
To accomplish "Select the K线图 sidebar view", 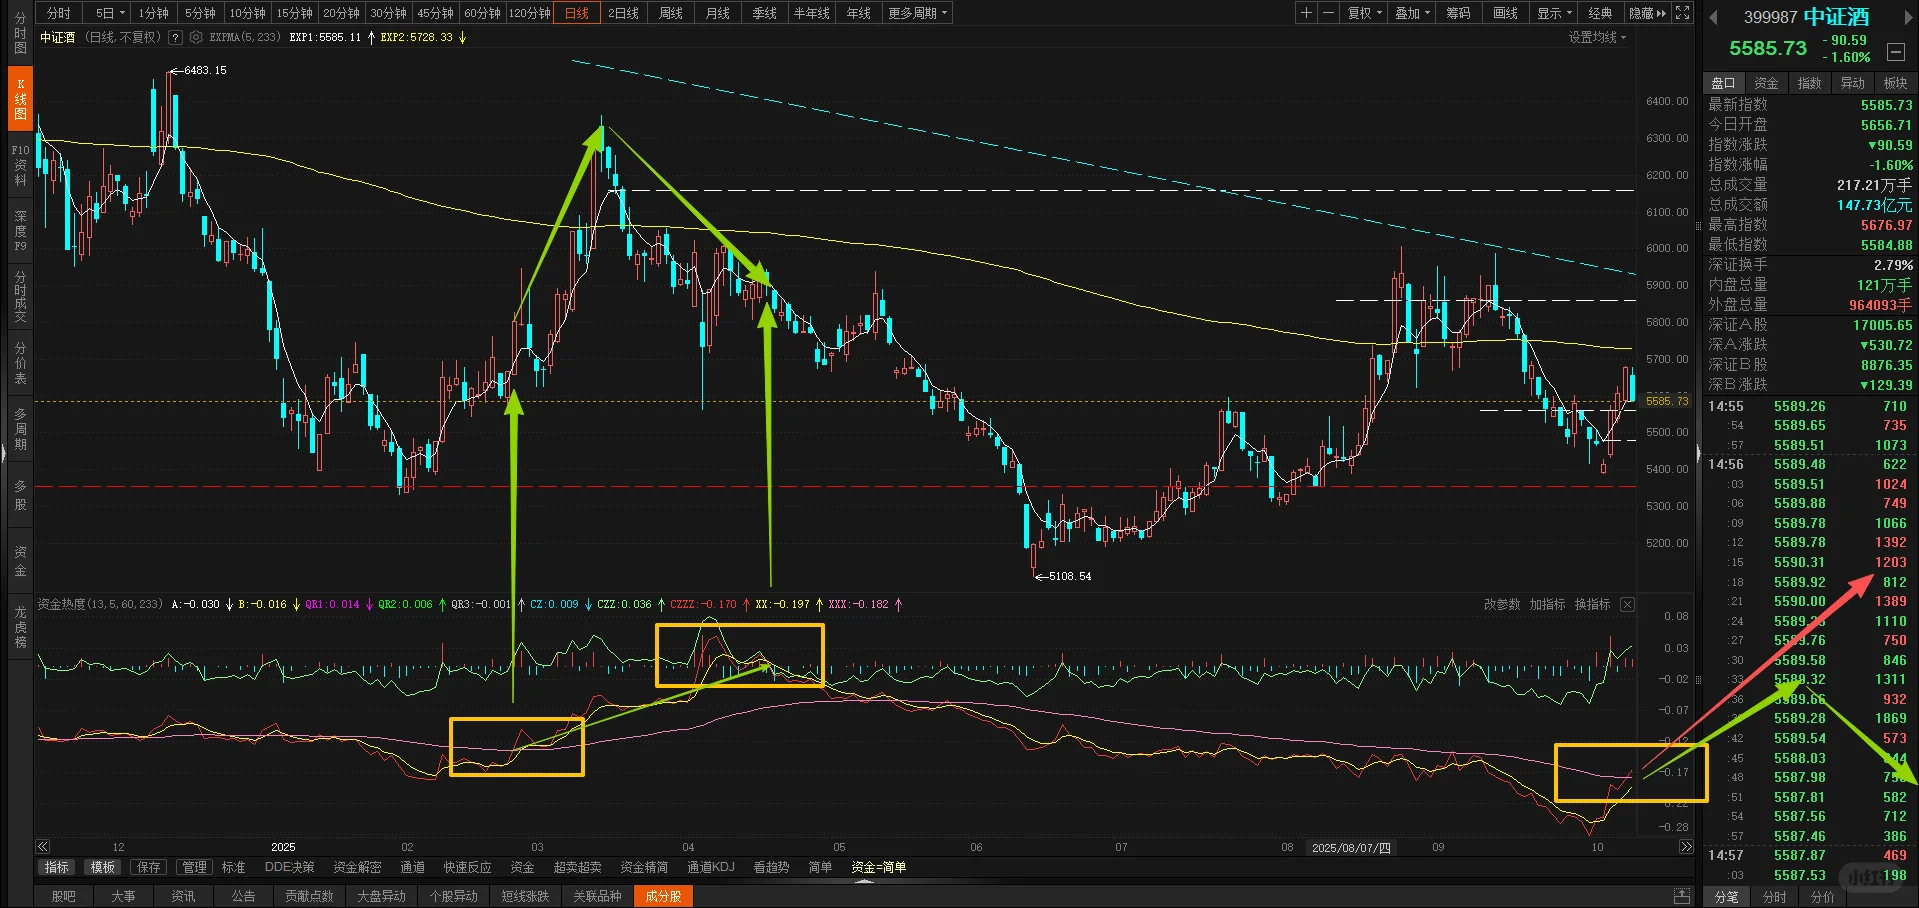I will [20, 99].
